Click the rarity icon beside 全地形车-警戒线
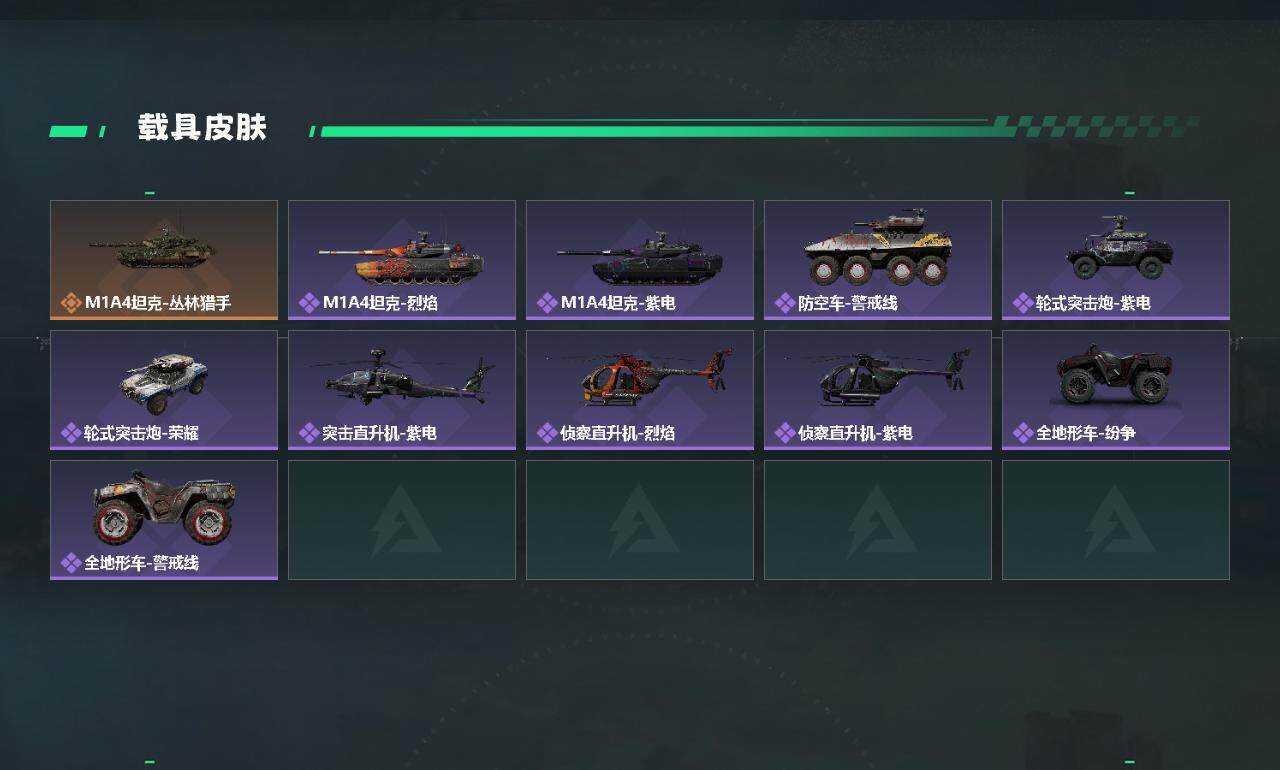 pos(71,563)
